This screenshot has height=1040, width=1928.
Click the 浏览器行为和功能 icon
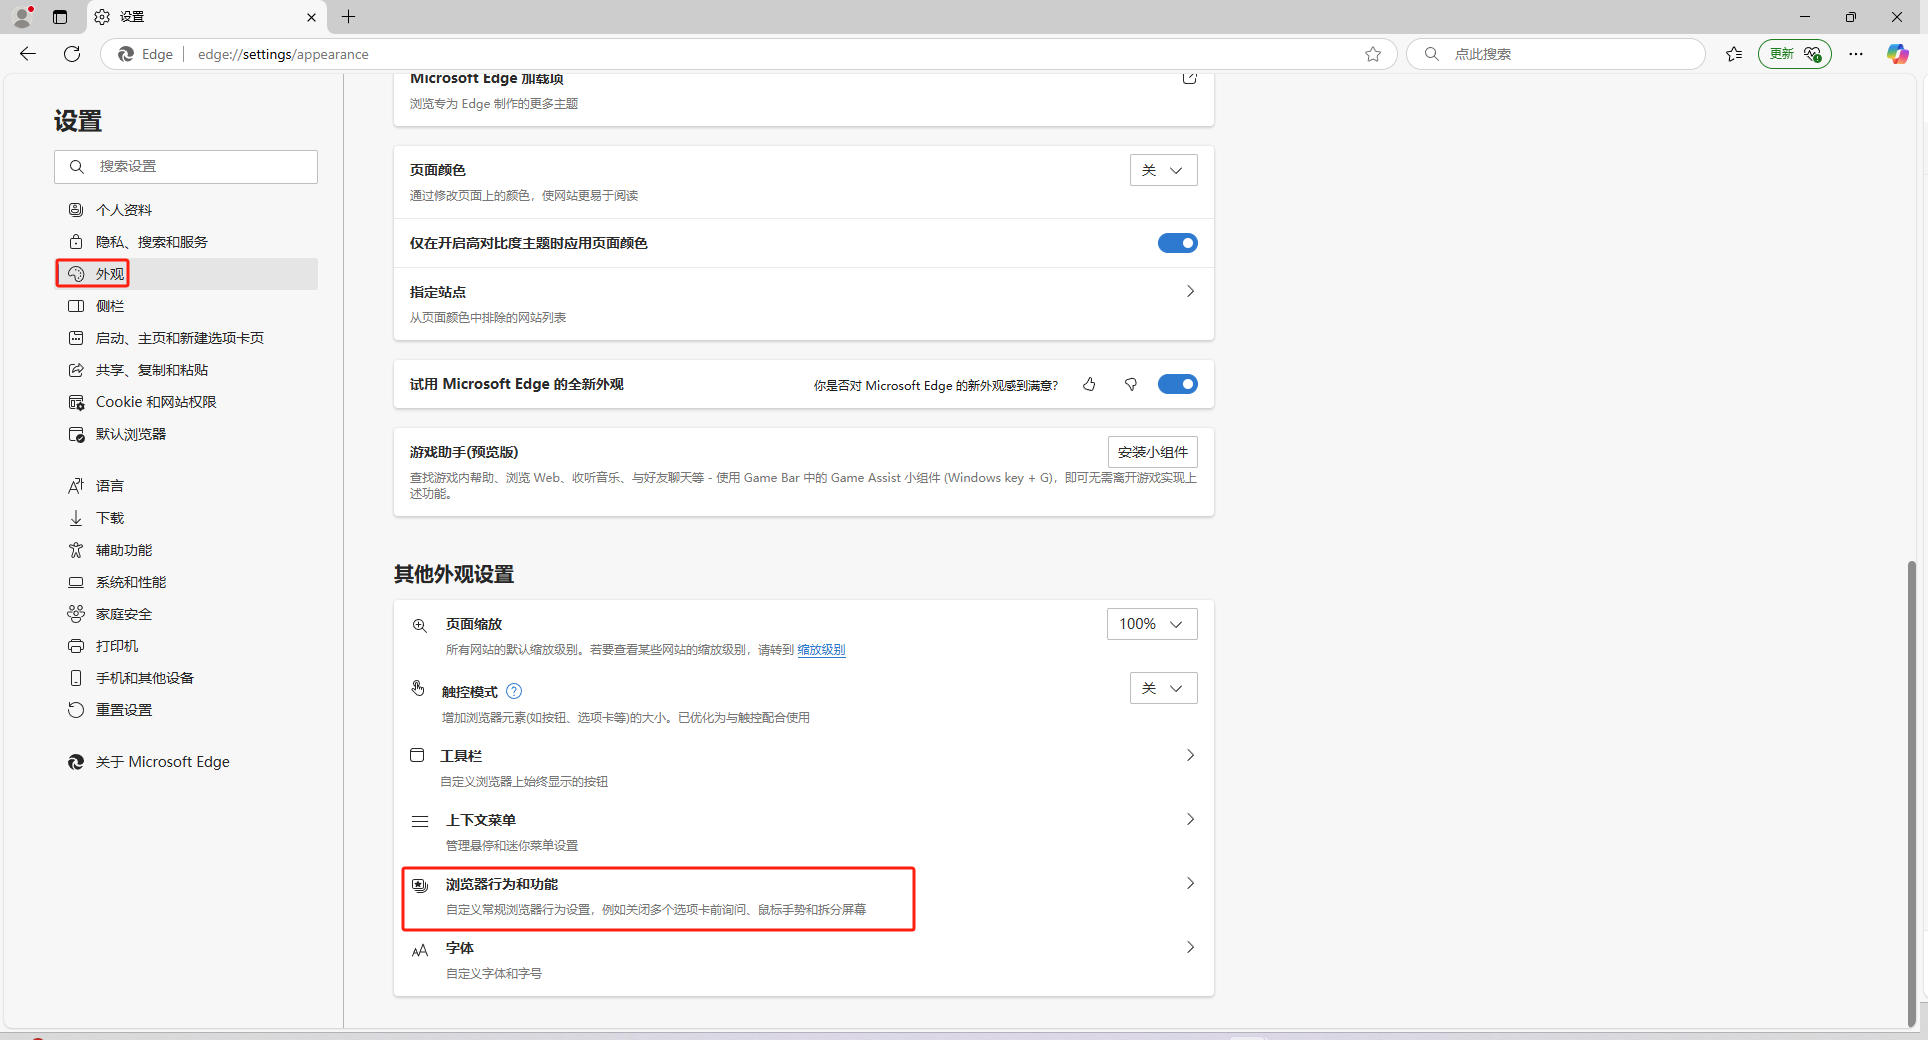[x=420, y=885]
